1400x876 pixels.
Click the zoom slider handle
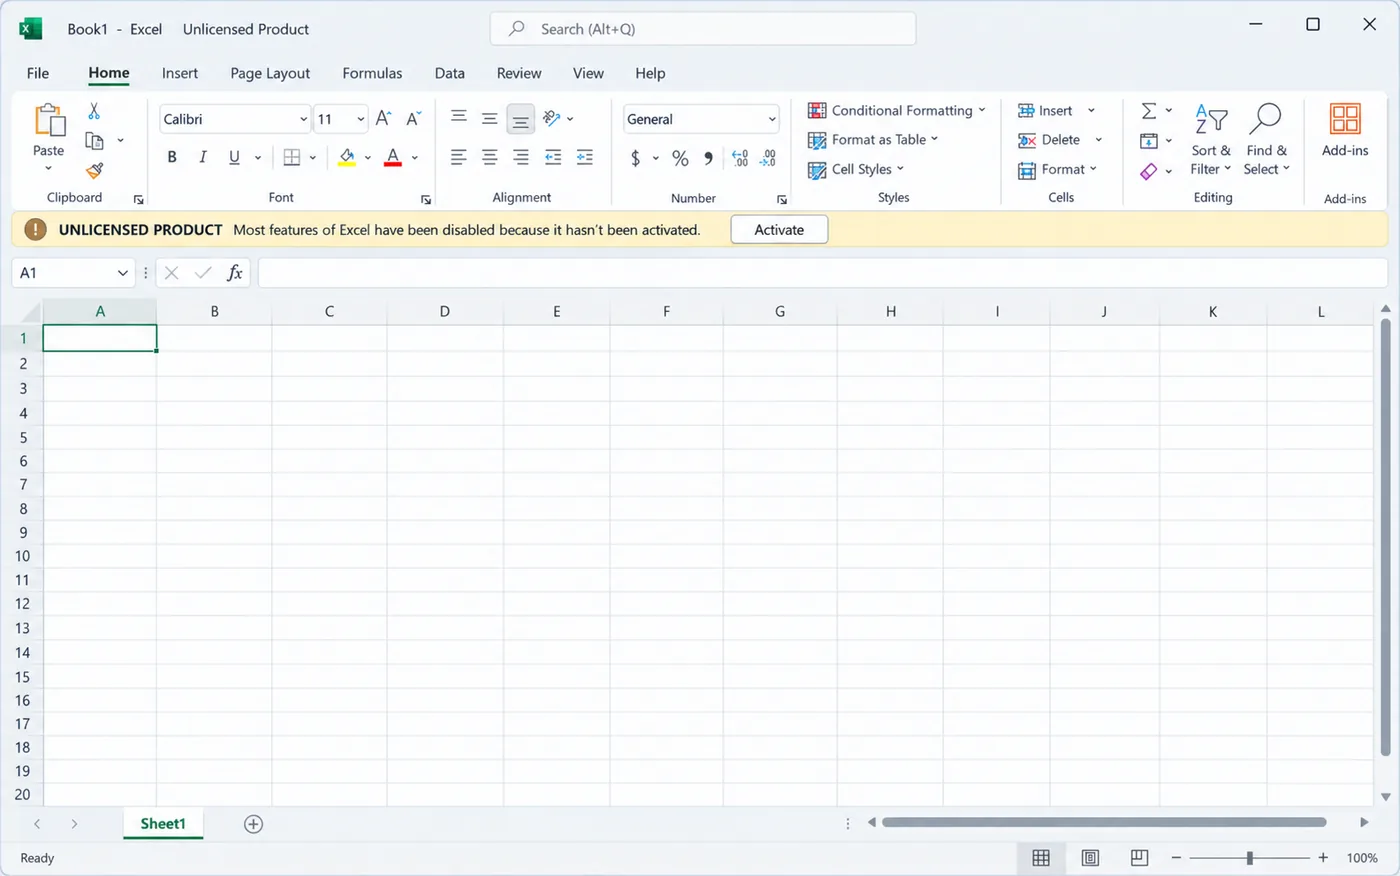tap(1249, 858)
